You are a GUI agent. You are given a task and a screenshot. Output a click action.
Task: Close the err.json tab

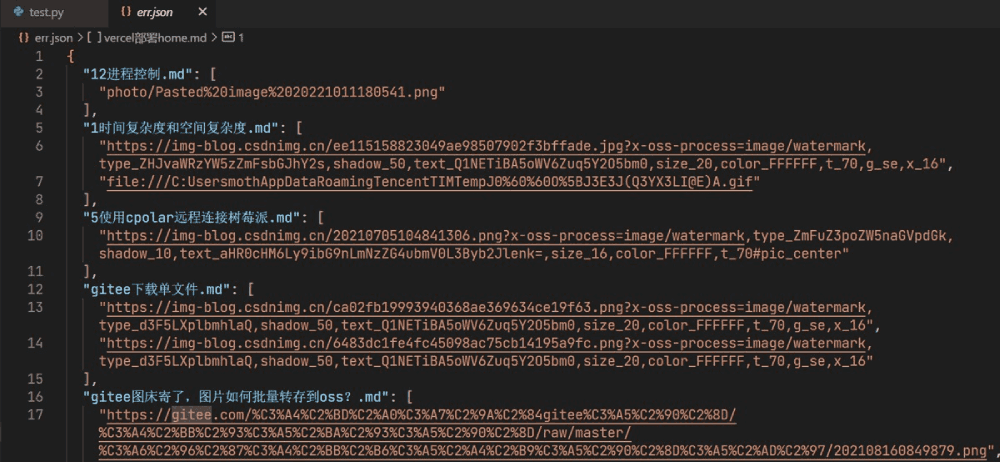[202, 13]
